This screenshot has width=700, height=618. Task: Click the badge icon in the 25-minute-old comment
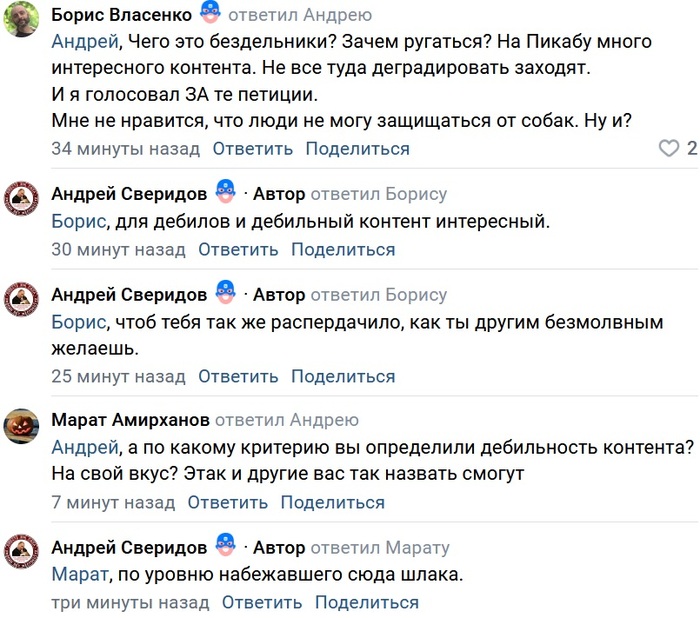225,295
